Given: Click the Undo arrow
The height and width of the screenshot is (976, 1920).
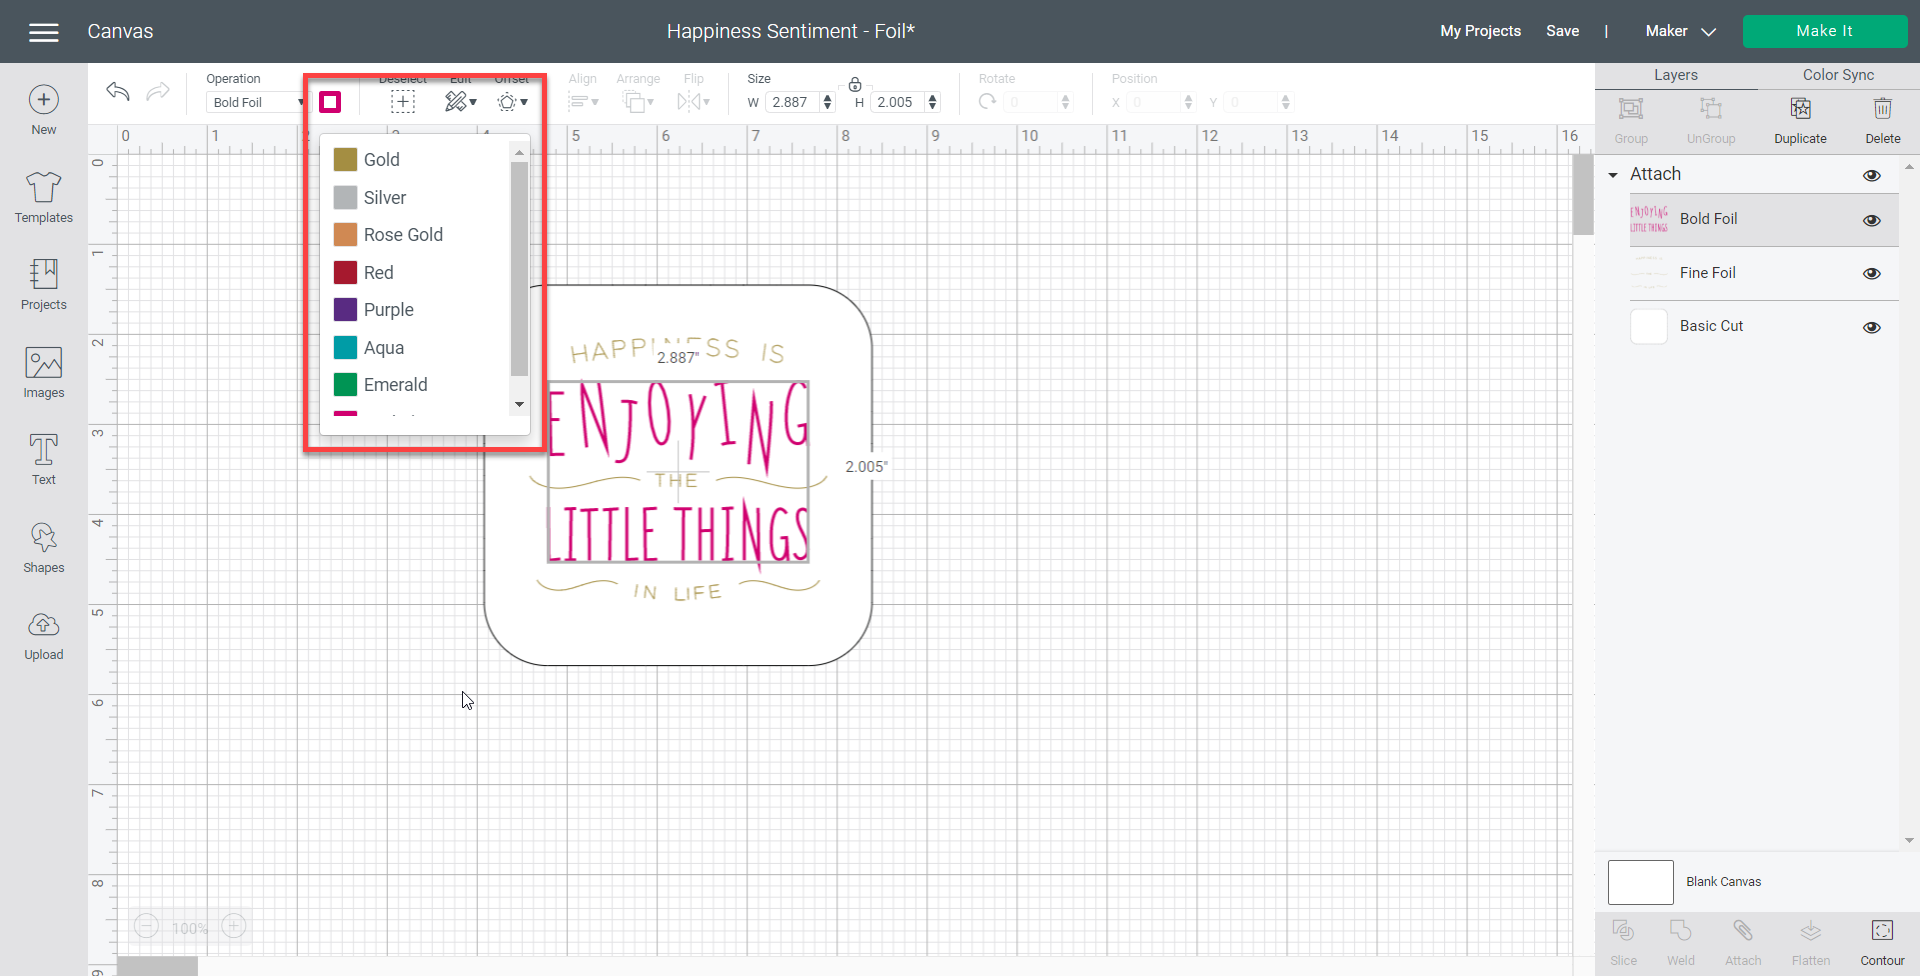Looking at the screenshot, I should [118, 92].
